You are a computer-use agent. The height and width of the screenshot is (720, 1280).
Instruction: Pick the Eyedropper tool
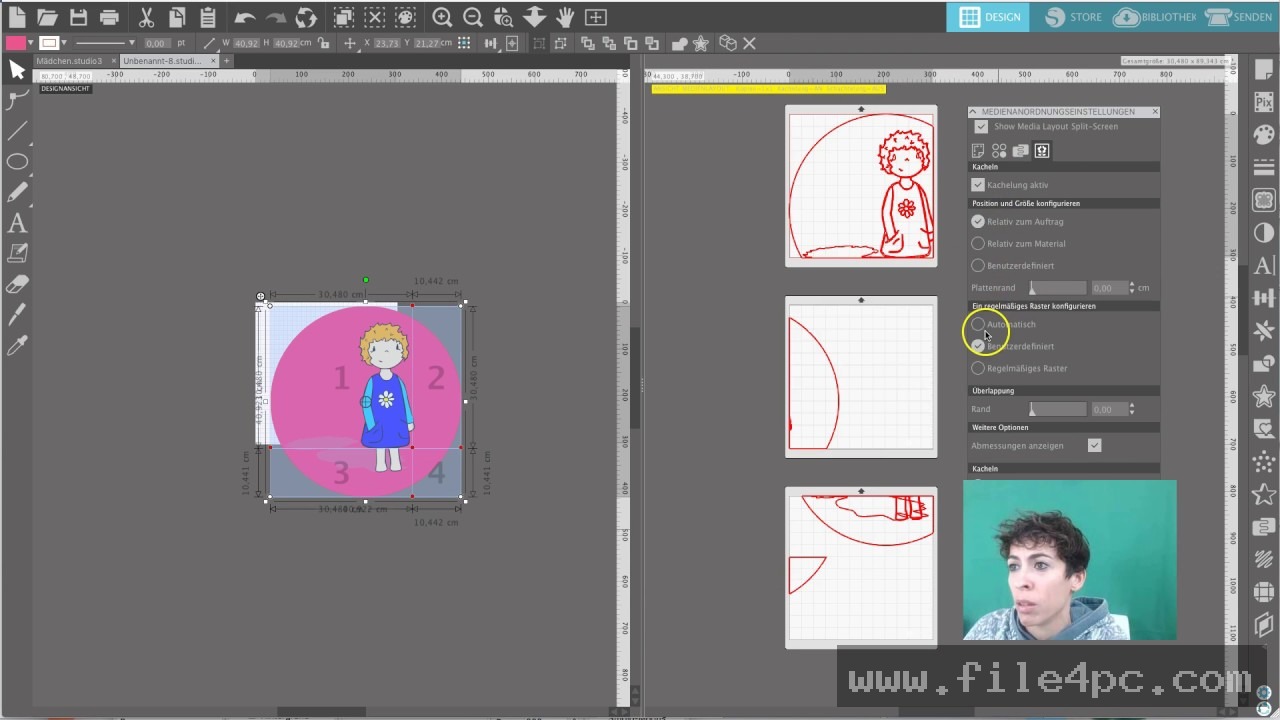(x=17, y=346)
